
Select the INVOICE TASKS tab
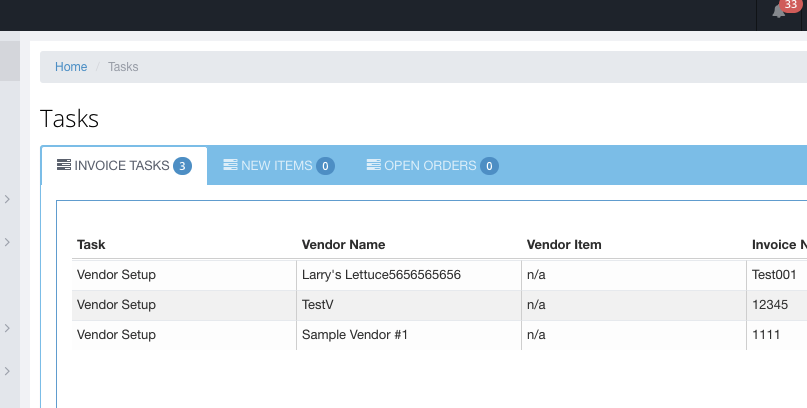coord(124,166)
